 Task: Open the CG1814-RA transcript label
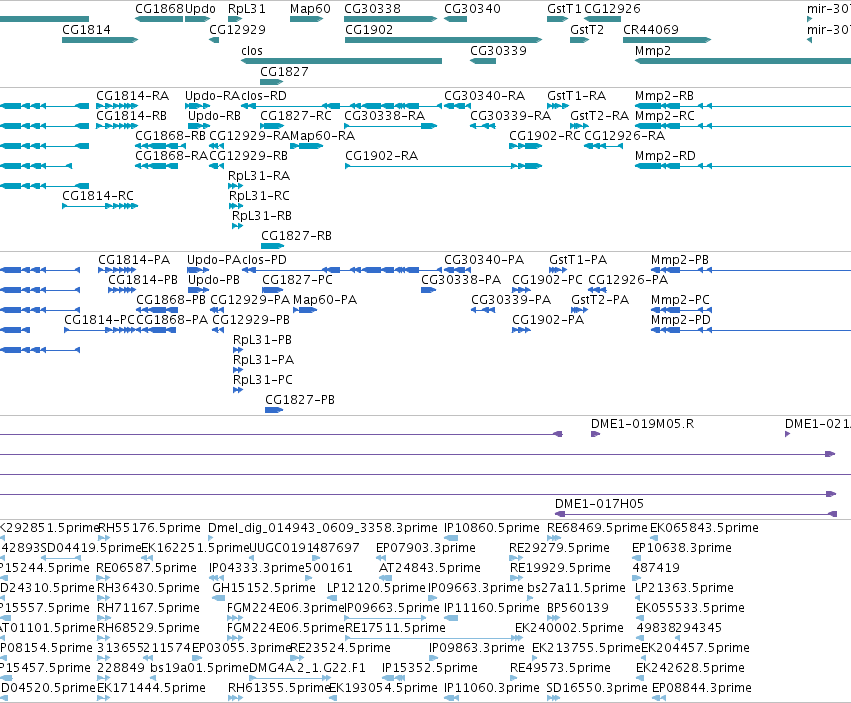tap(133, 96)
